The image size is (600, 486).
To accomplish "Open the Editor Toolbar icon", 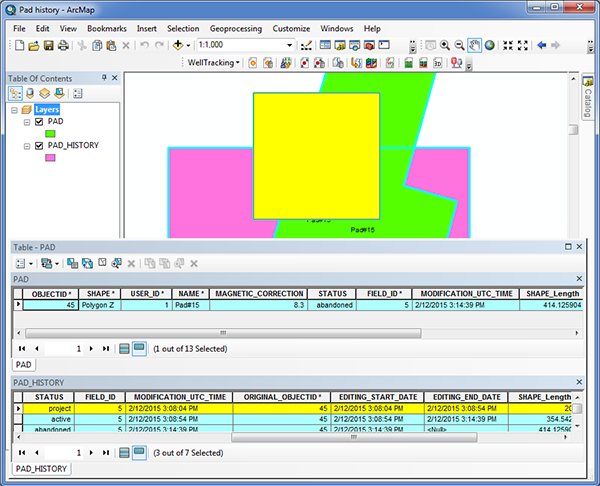I will pyautogui.click(x=306, y=46).
